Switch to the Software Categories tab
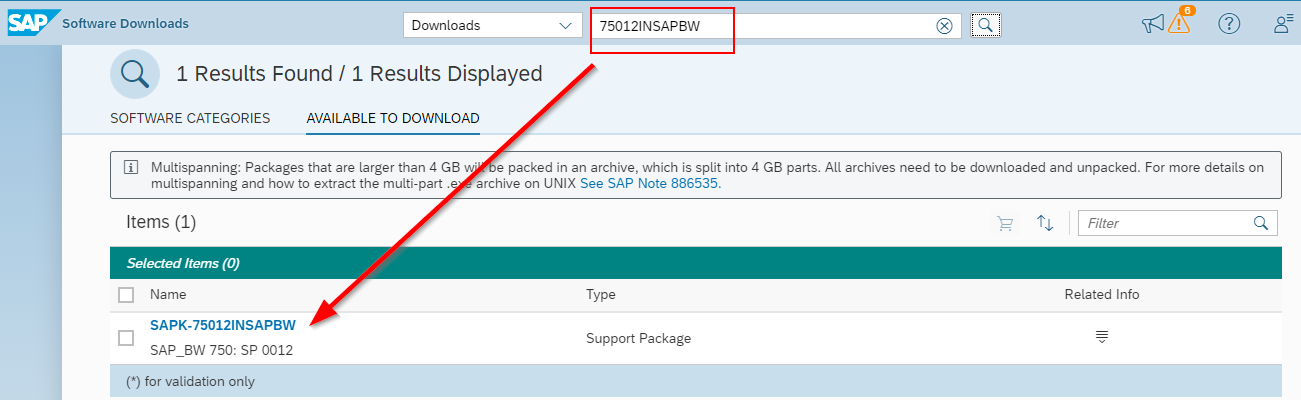 [x=190, y=118]
